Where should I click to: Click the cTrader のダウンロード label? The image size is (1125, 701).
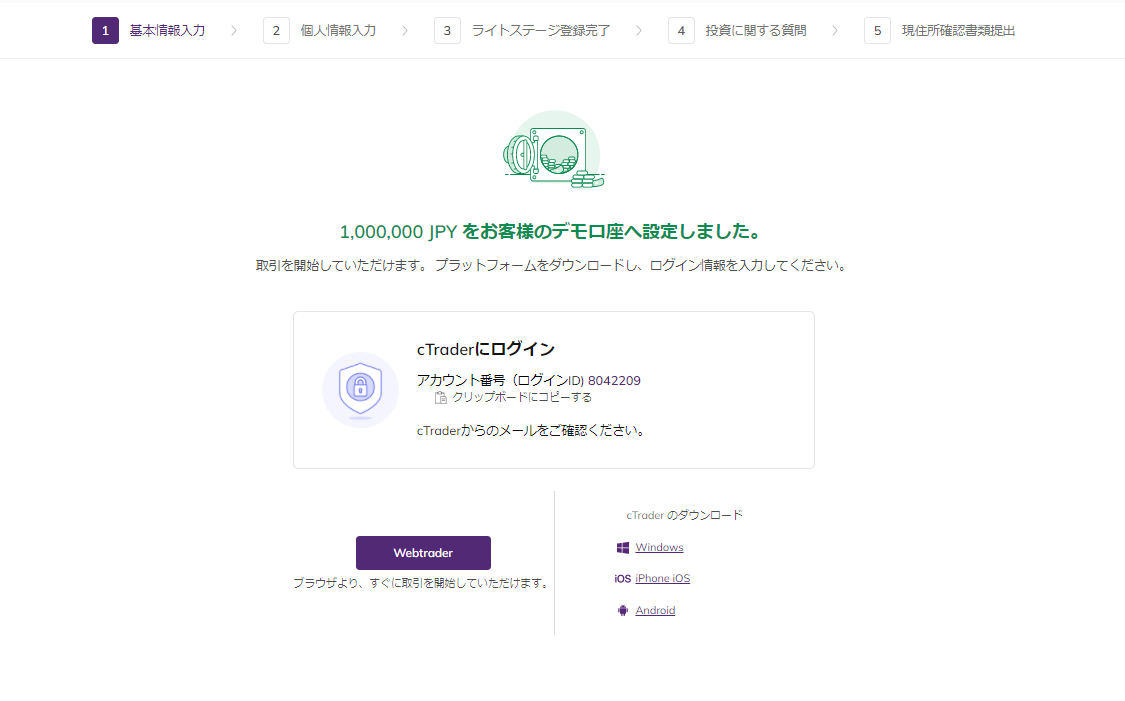684,515
